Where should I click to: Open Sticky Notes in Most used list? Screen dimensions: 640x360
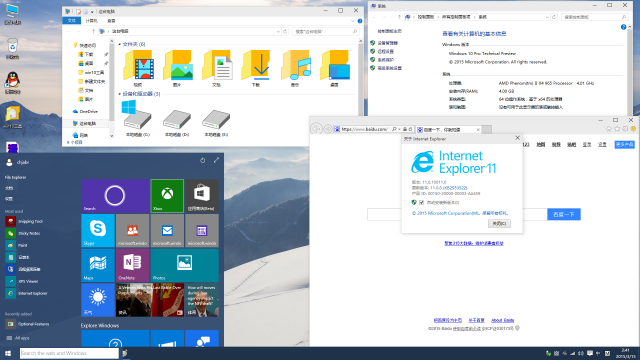pos(24,233)
